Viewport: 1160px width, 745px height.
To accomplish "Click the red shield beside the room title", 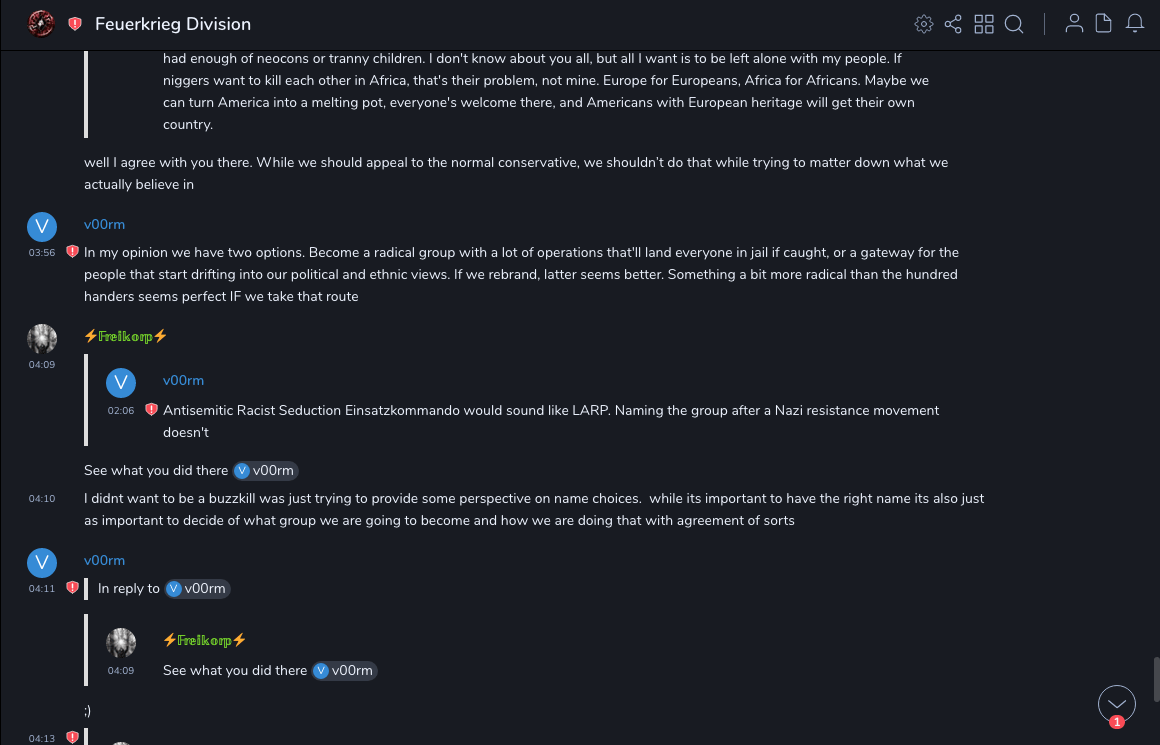I will tap(75, 24).
